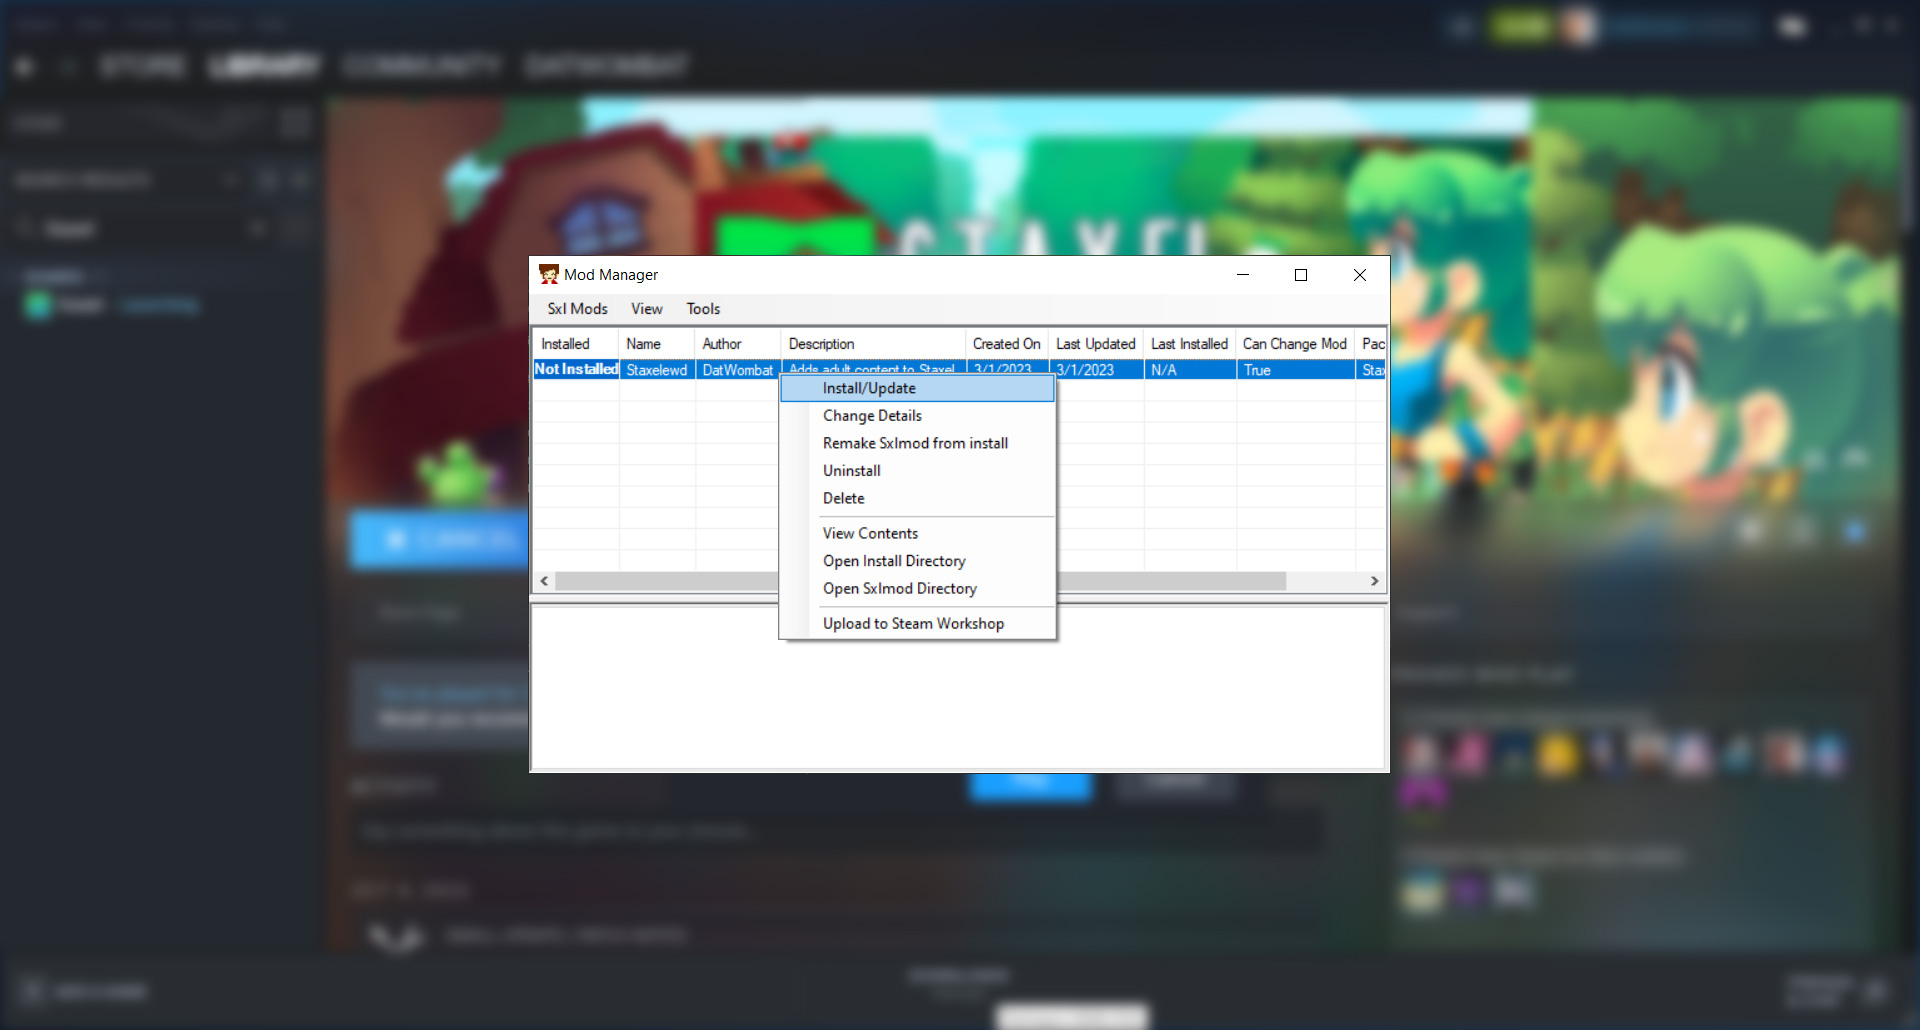
Task: Sort by the Author column header
Action: pyautogui.click(x=737, y=344)
